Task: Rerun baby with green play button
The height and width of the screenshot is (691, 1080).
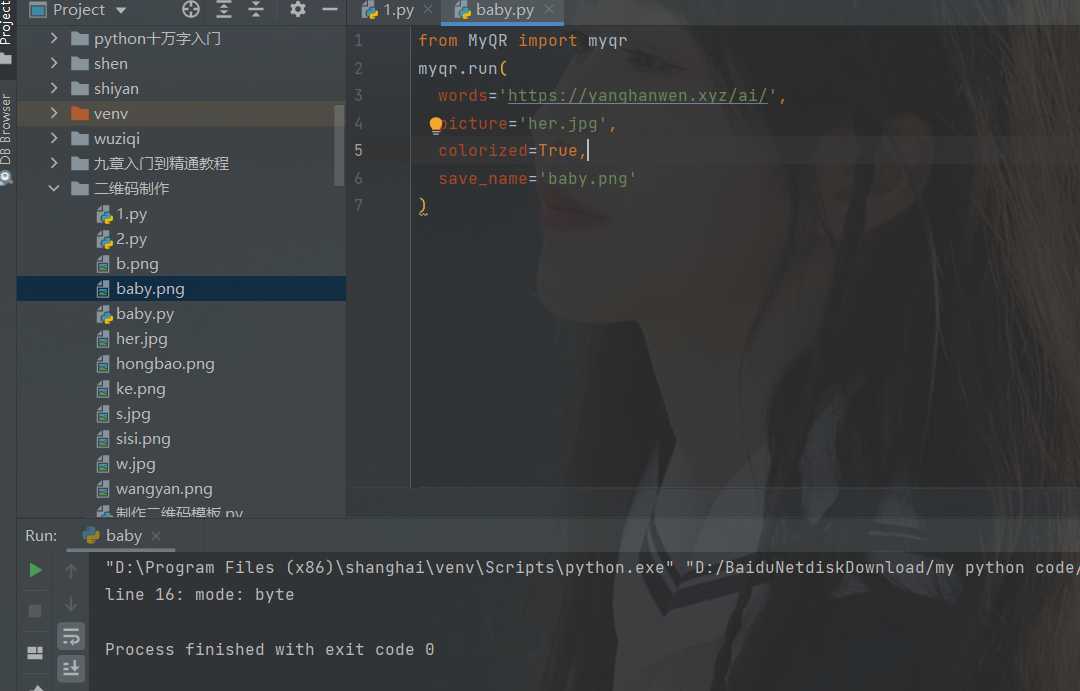Action: (x=35, y=570)
